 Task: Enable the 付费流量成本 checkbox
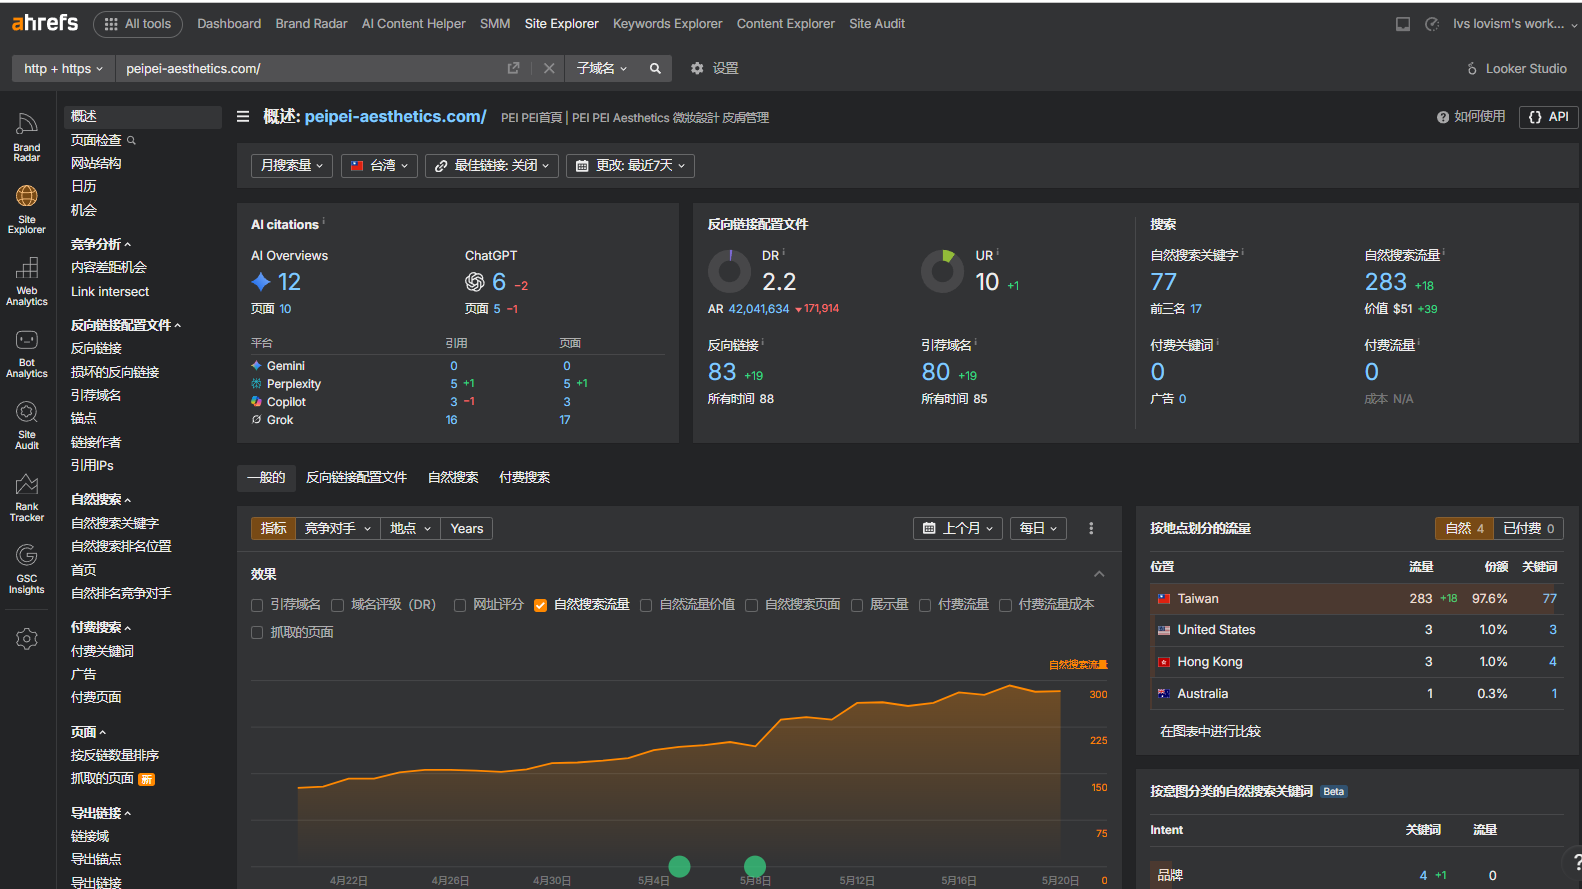[1006, 605]
